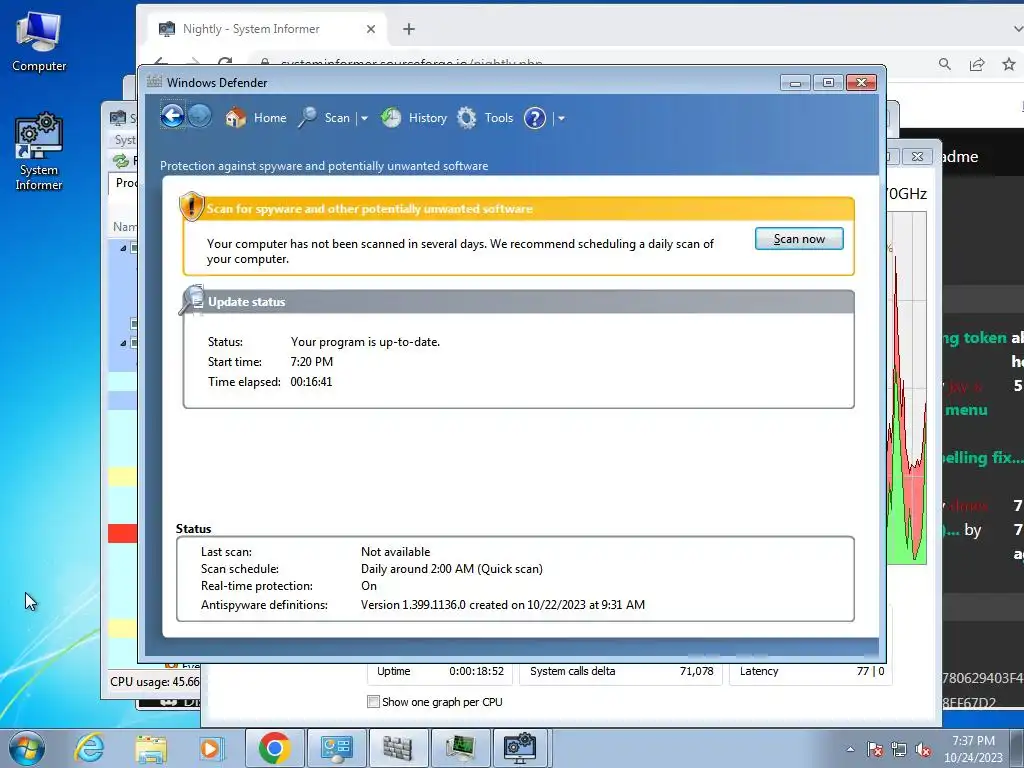Image resolution: width=1024 pixels, height=768 pixels.
Task: Collapse the first process tree node in System Informer
Action: click(x=123, y=248)
